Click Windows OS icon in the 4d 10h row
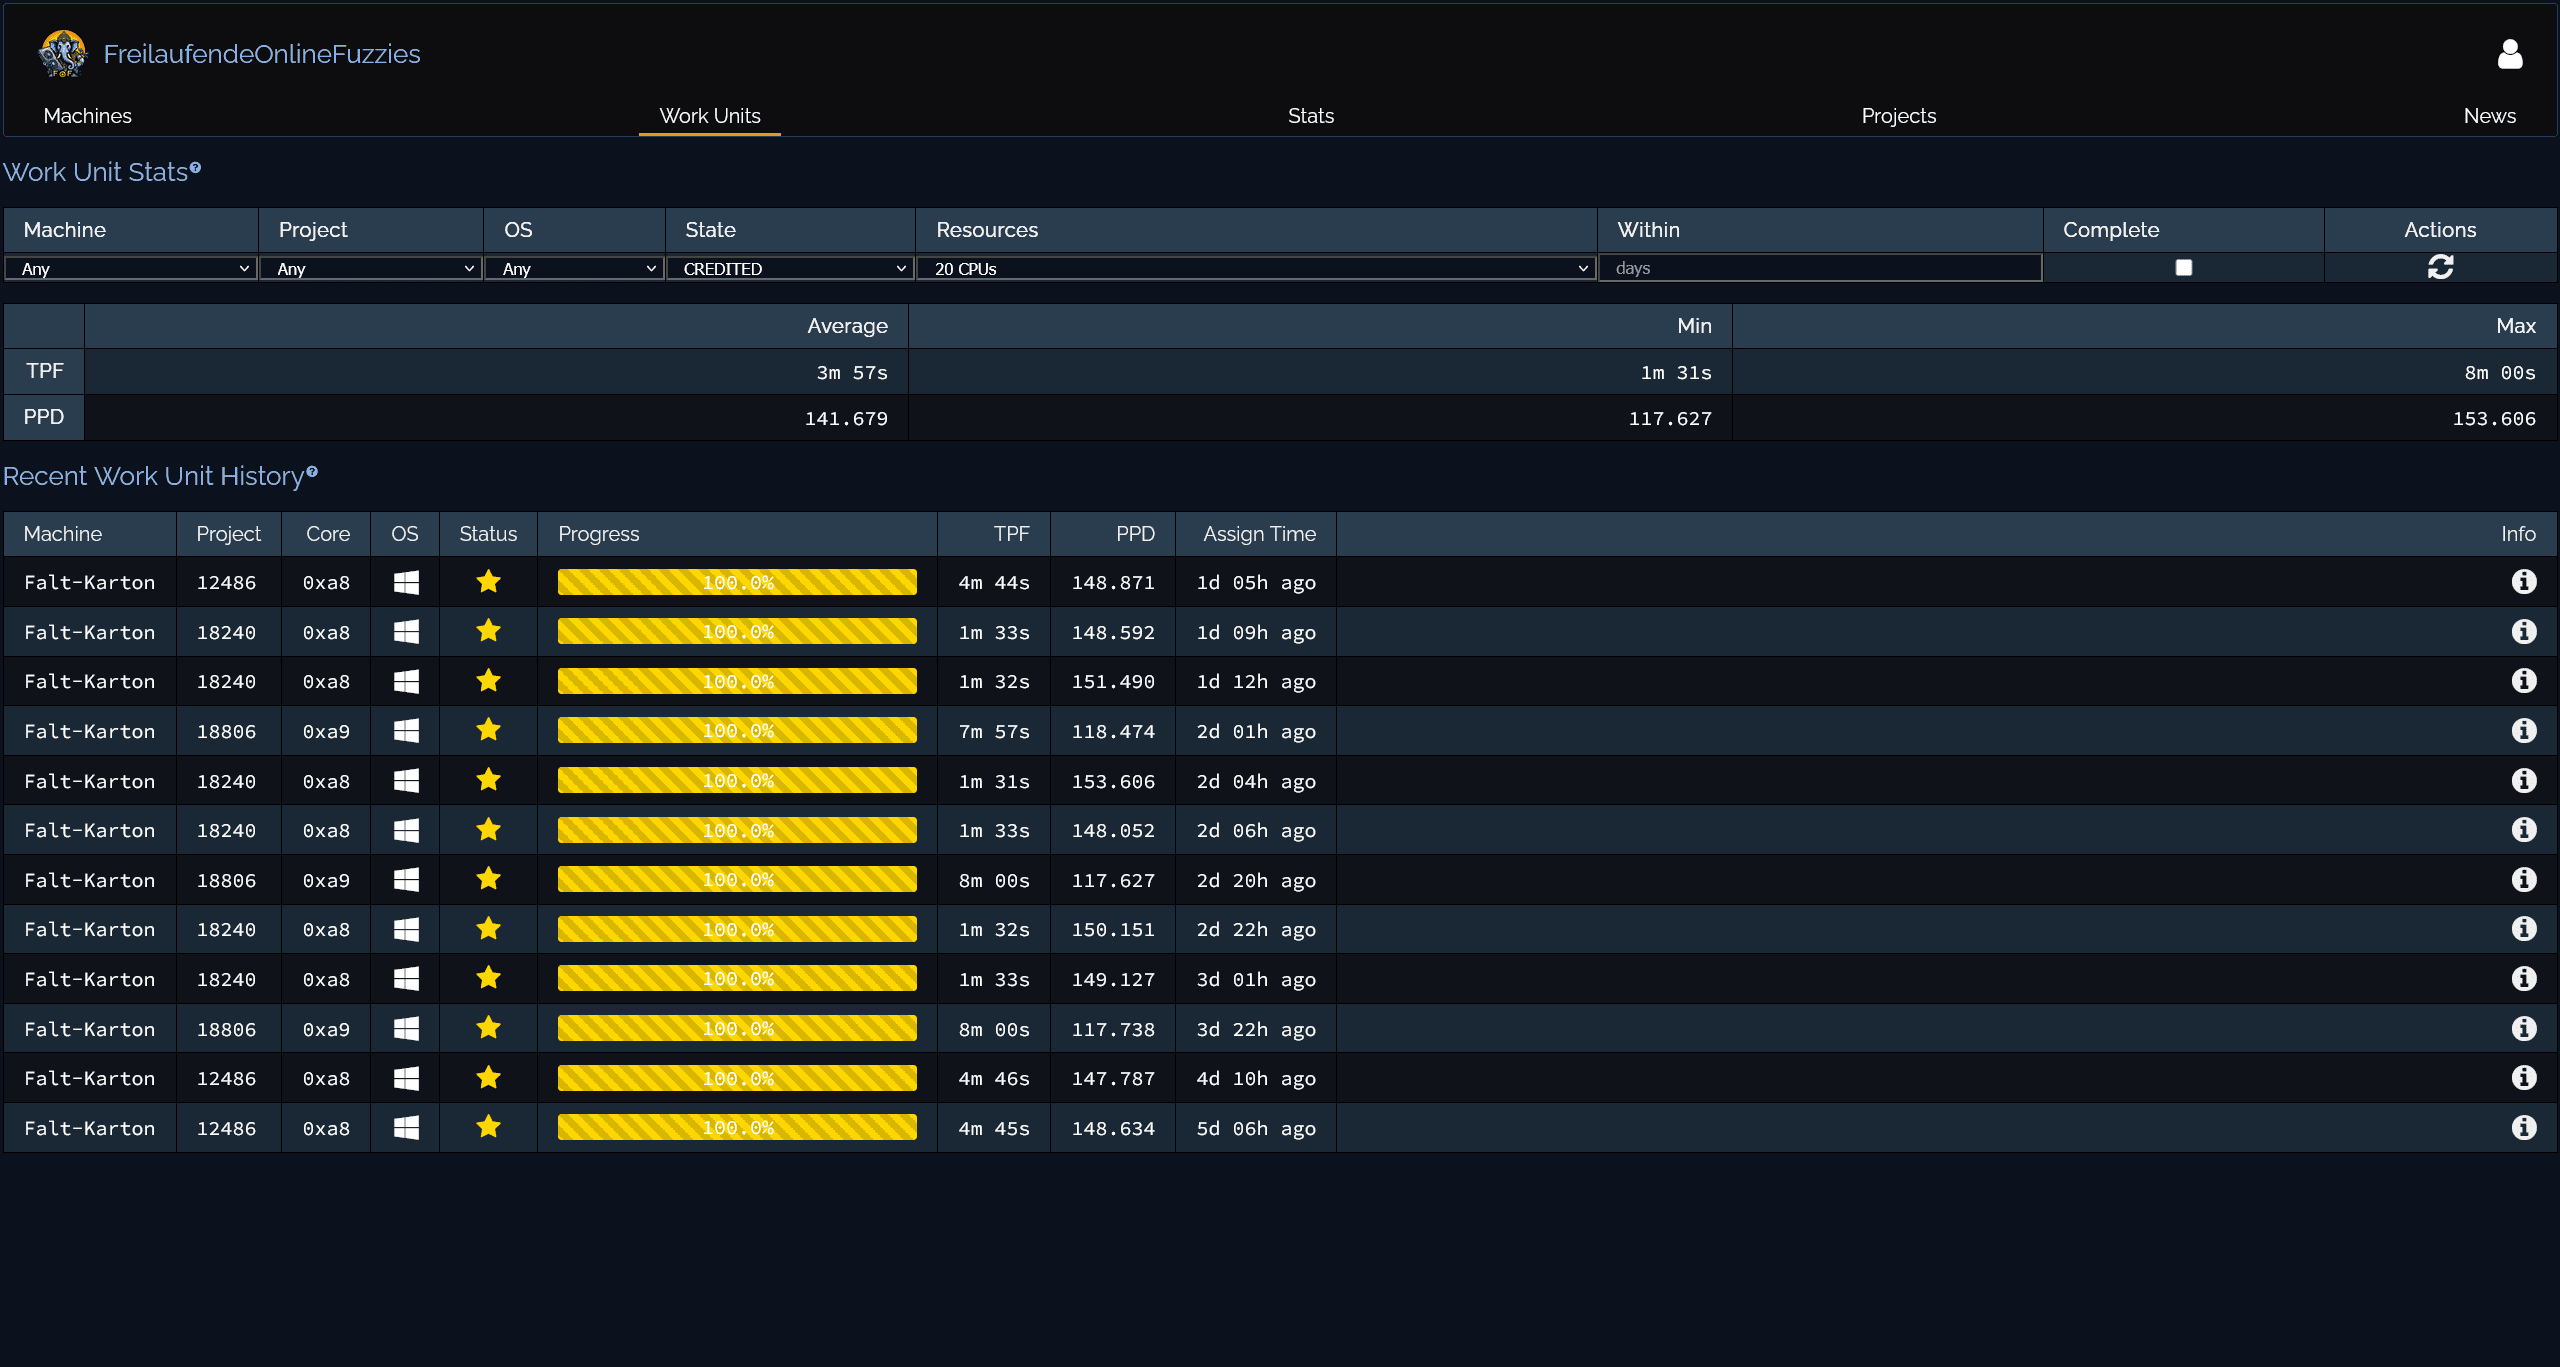2560x1367 pixels. click(405, 1078)
